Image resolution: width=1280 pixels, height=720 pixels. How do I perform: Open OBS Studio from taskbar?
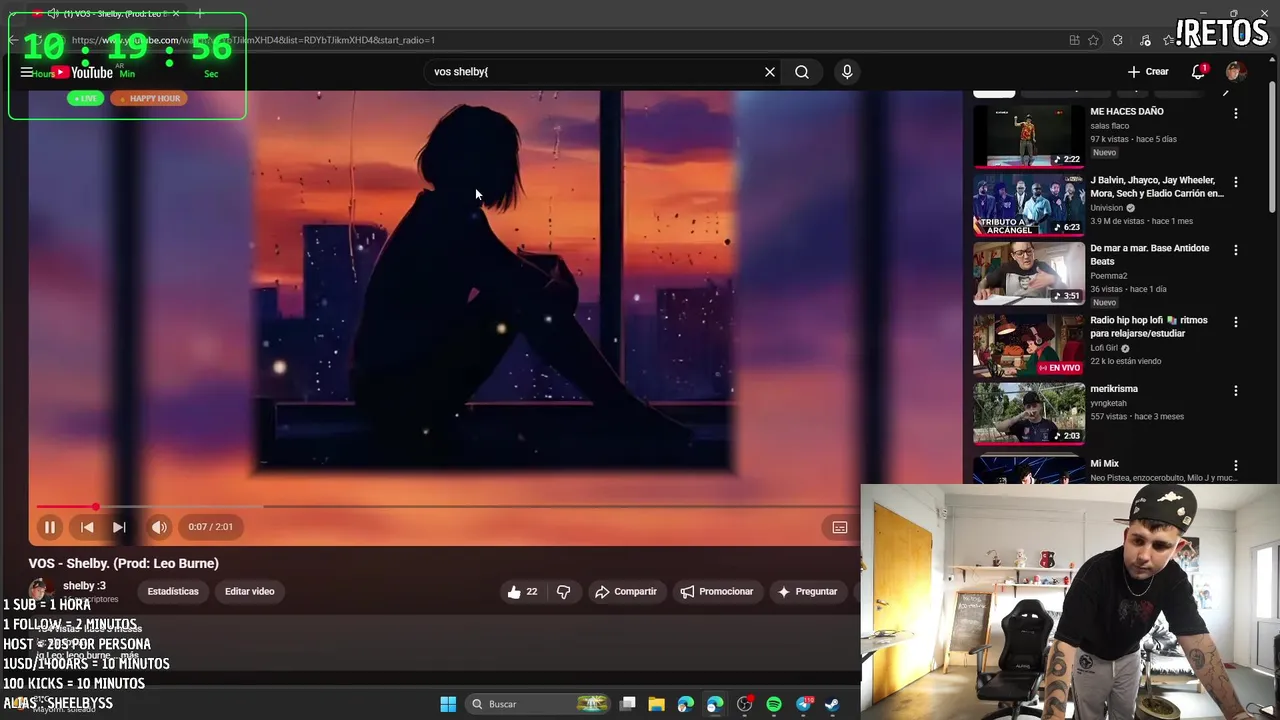coord(744,704)
